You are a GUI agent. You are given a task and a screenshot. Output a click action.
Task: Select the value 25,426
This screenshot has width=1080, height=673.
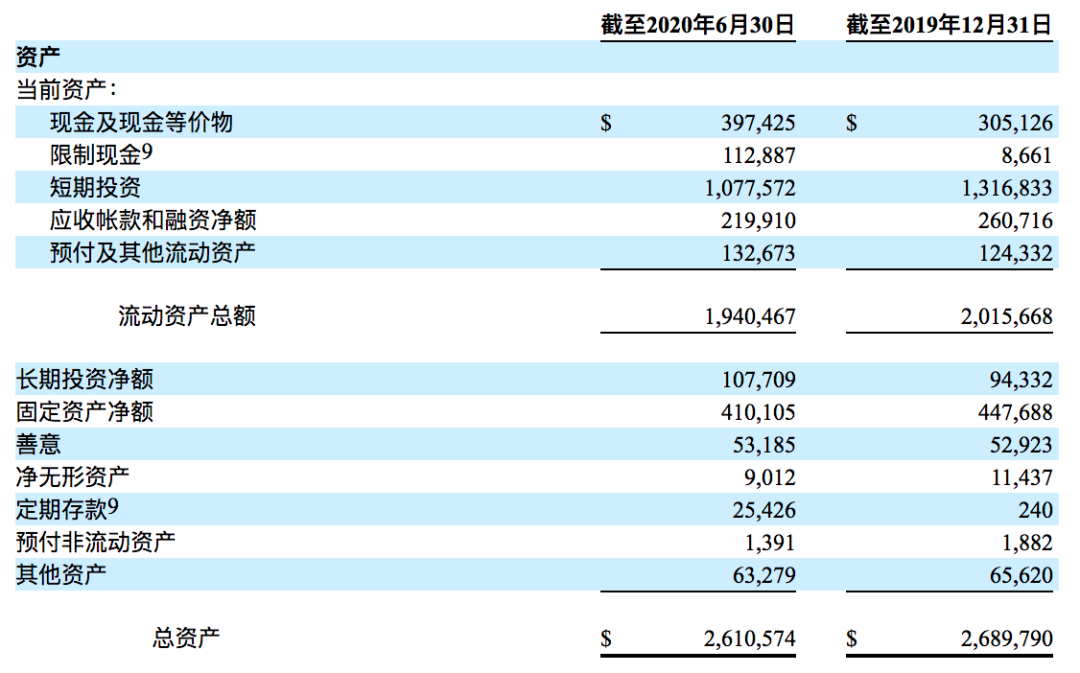point(764,510)
